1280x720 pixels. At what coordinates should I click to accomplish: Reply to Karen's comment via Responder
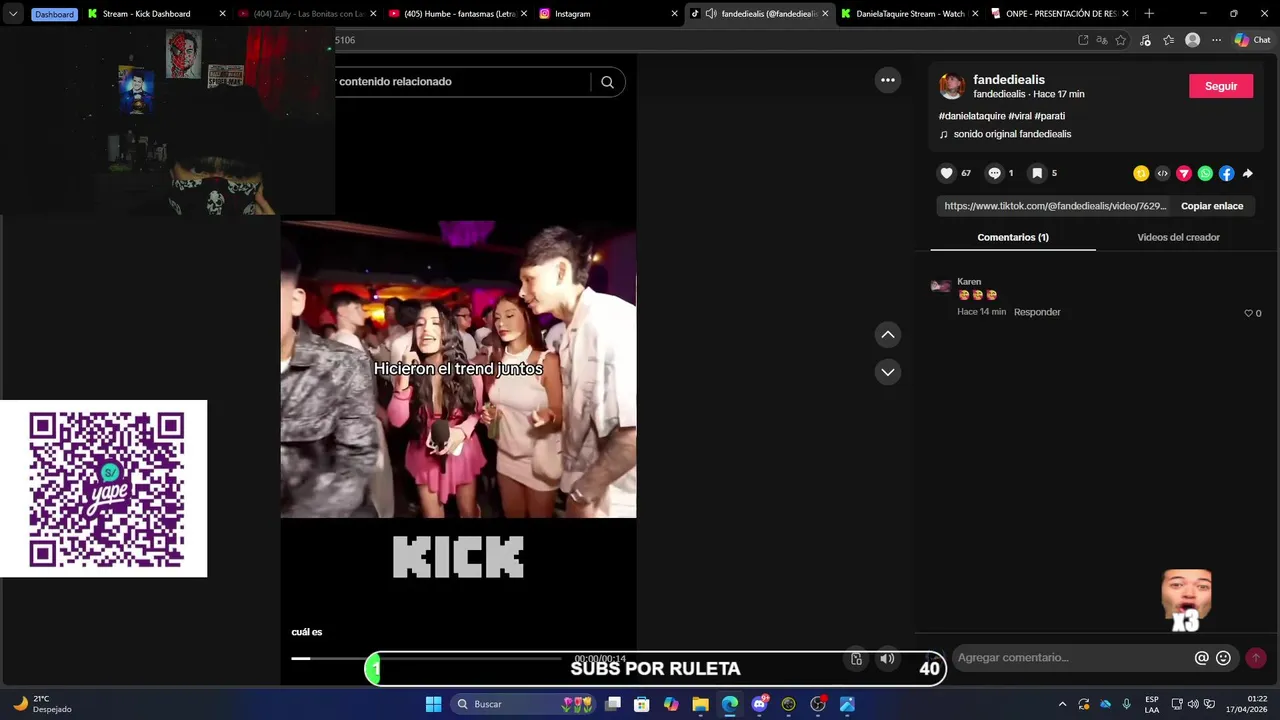point(1037,312)
